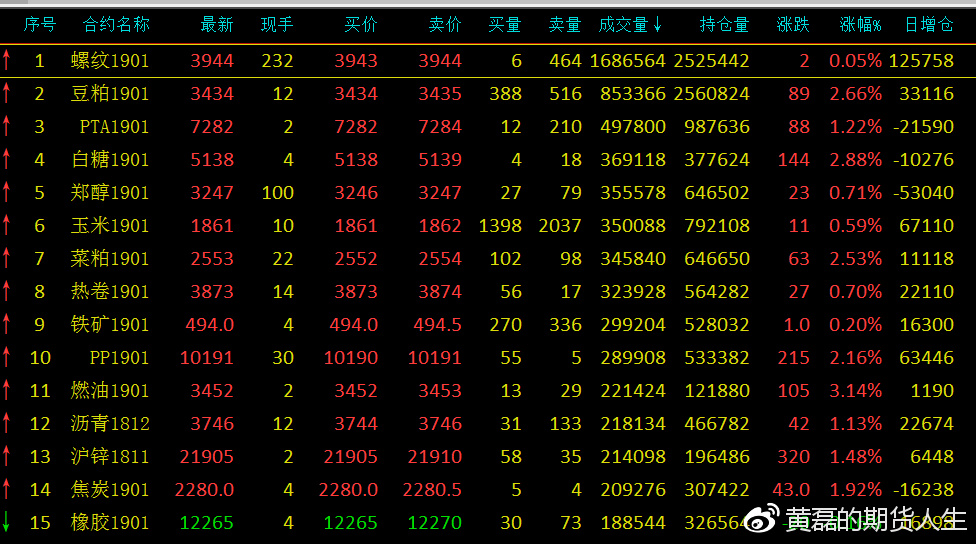
Task: Click the 卖价 column header
Action: (445, 25)
